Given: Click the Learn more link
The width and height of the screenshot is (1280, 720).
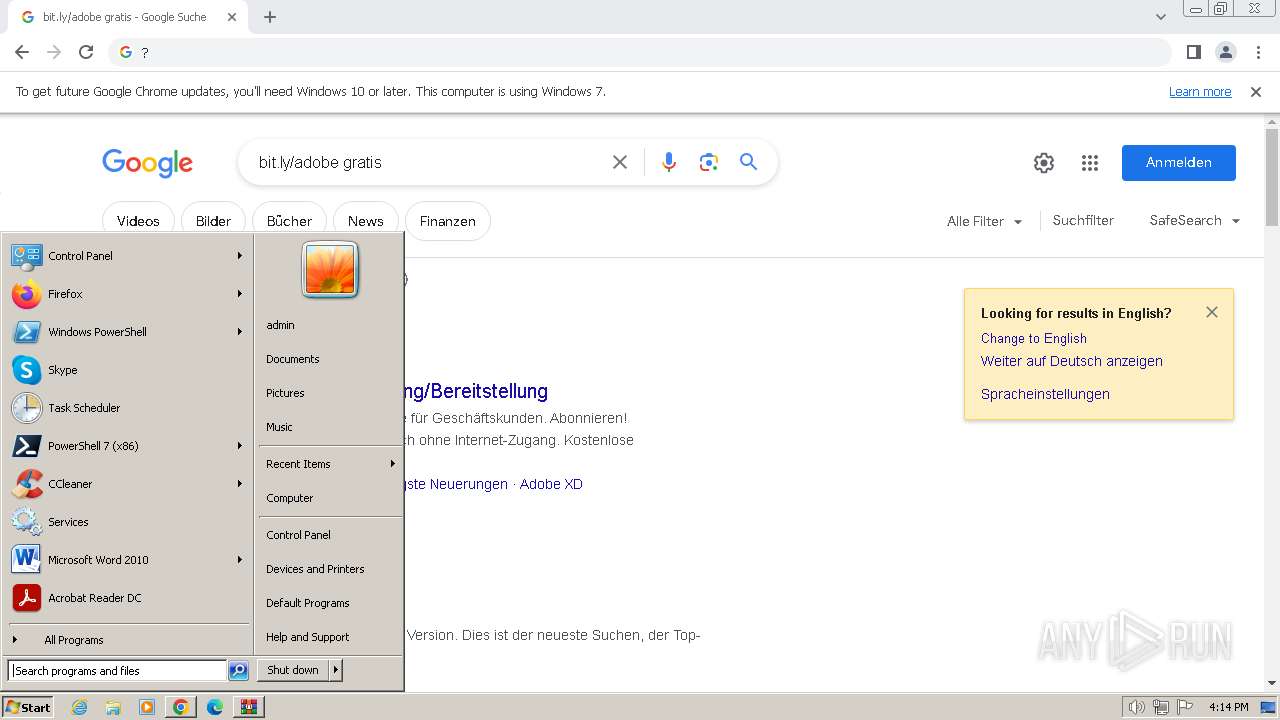Looking at the screenshot, I should click(x=1200, y=92).
